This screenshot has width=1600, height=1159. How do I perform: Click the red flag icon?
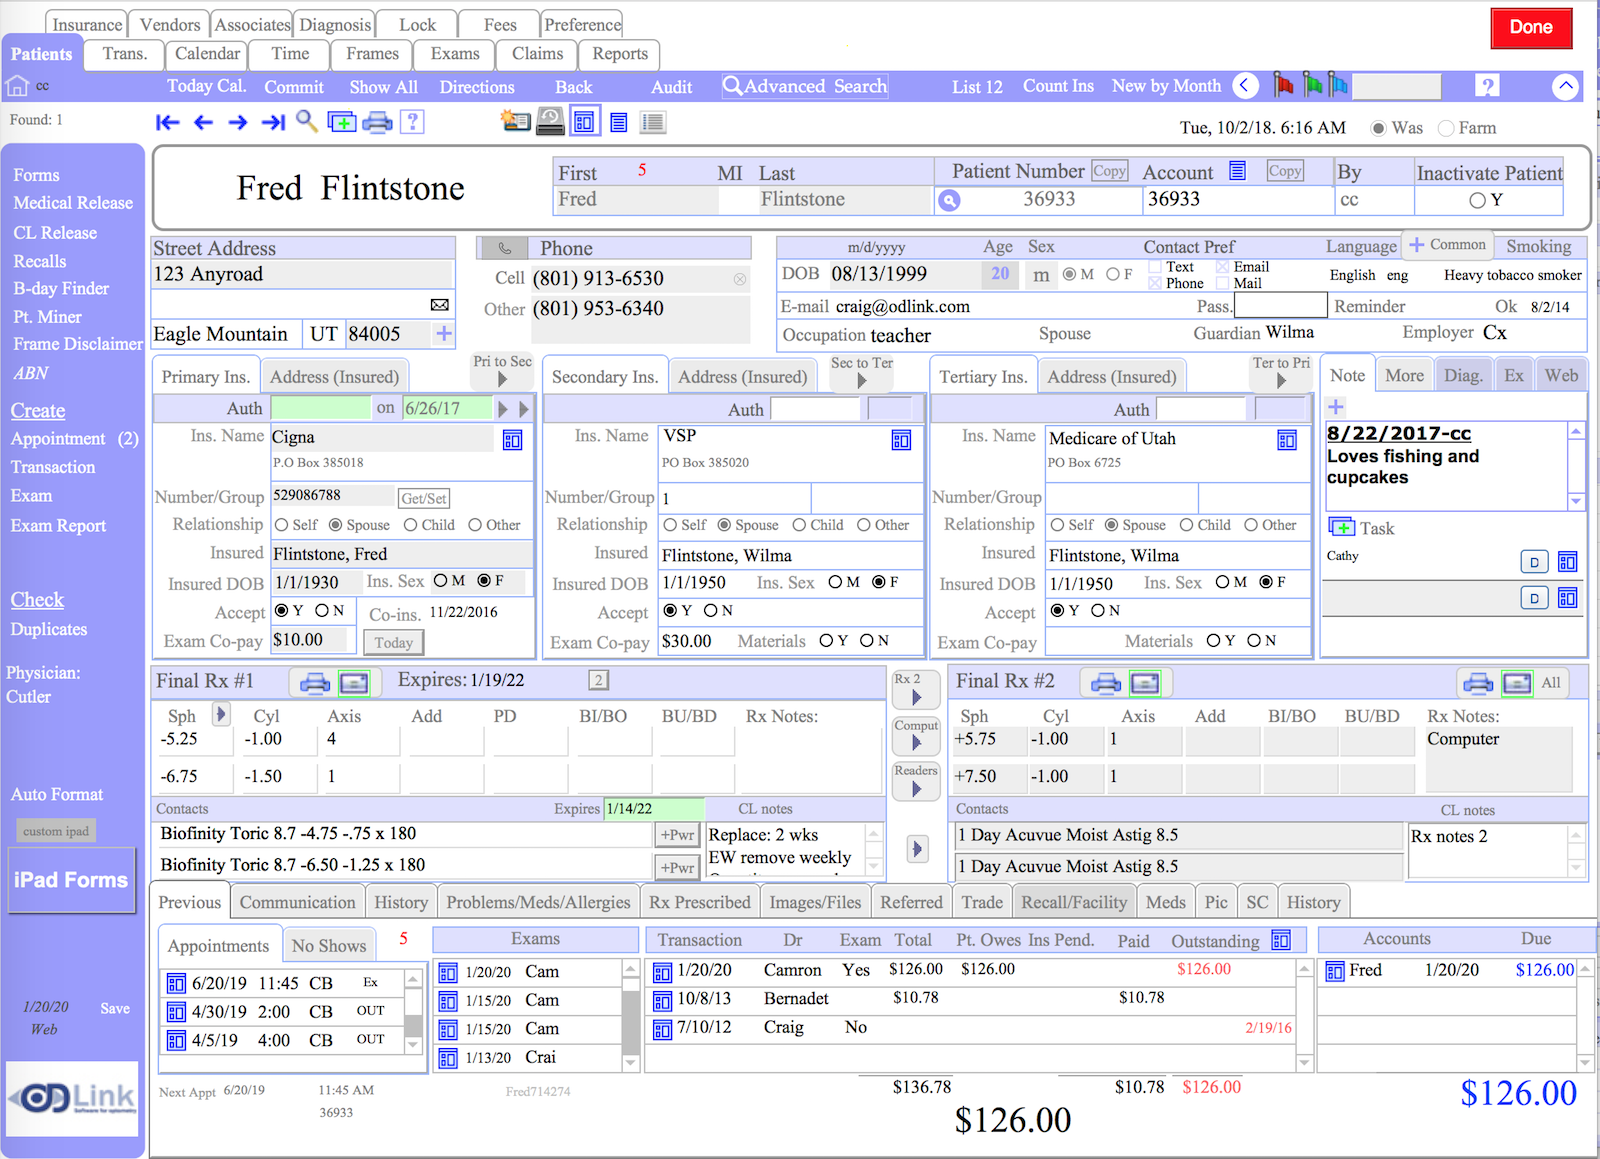tap(1283, 85)
